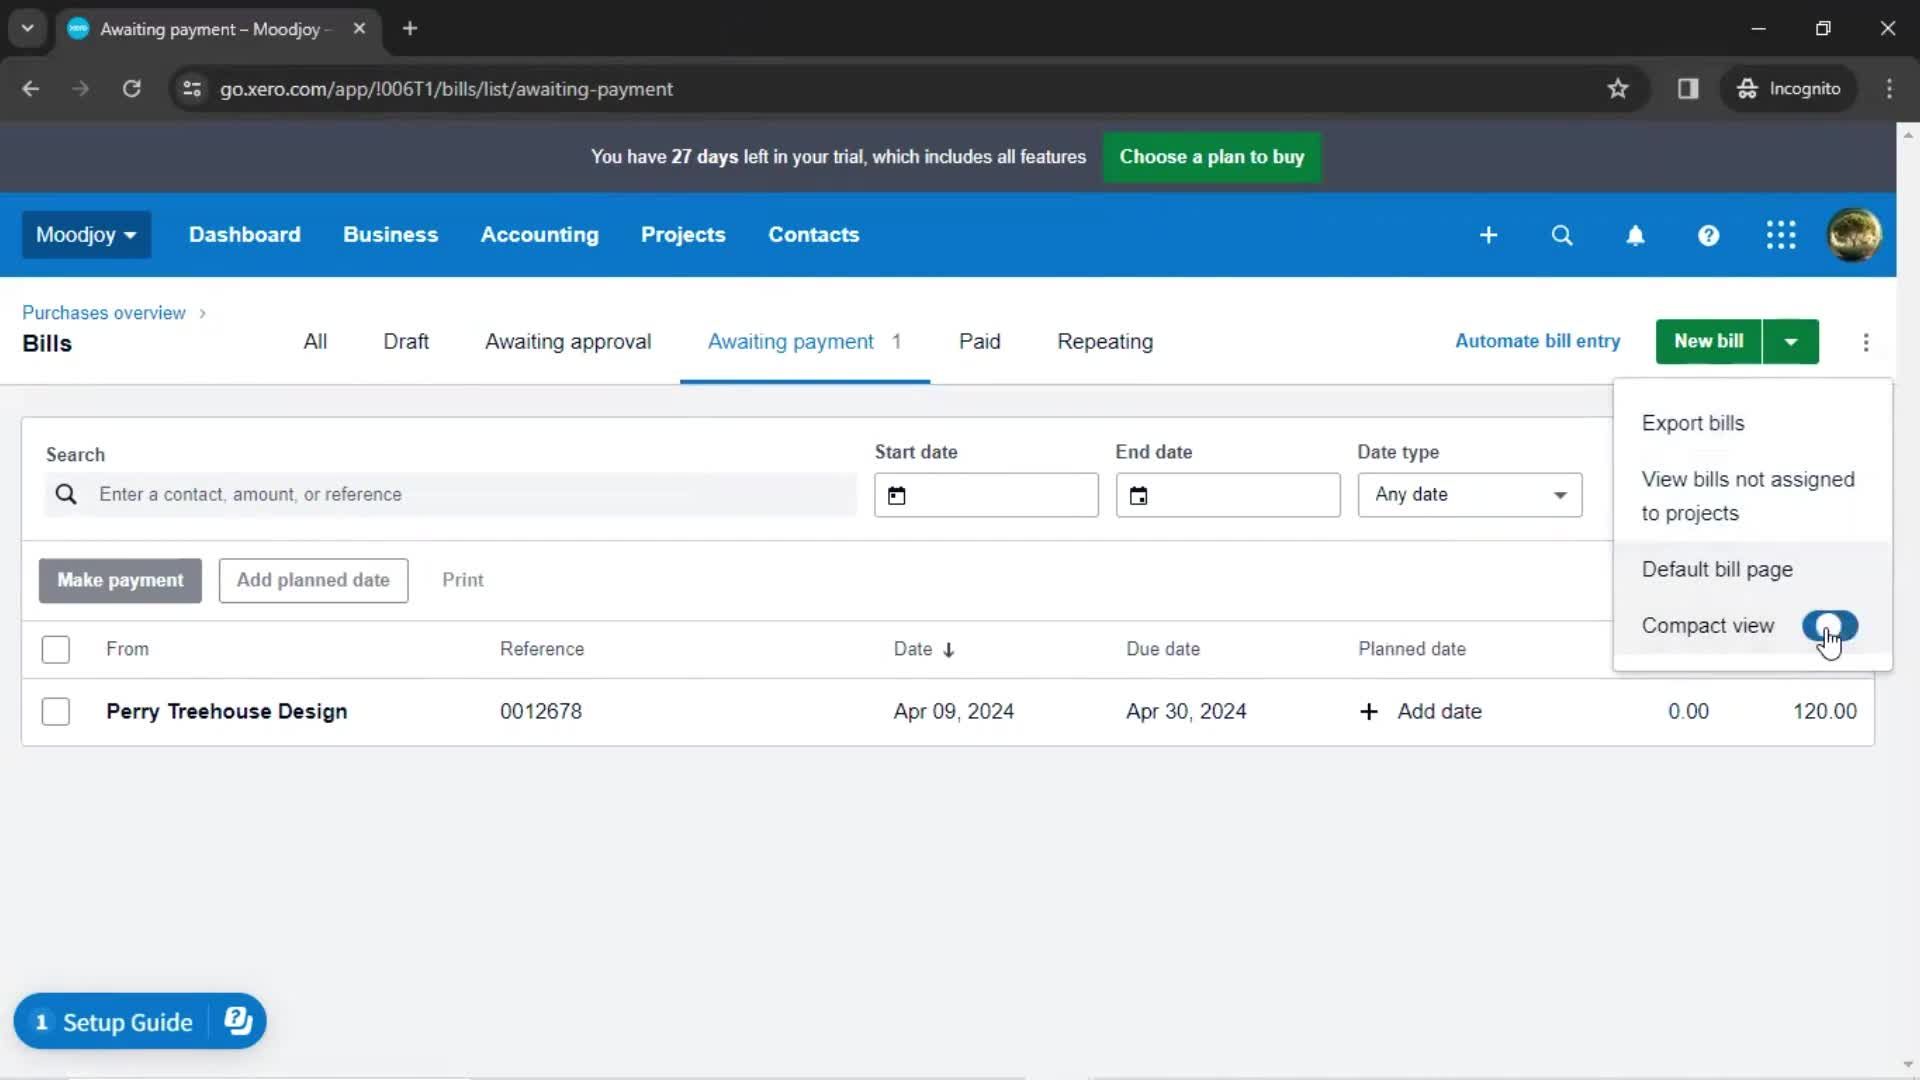Click the Incognito indicator
The width and height of the screenshot is (1920, 1080).
tap(1789, 89)
